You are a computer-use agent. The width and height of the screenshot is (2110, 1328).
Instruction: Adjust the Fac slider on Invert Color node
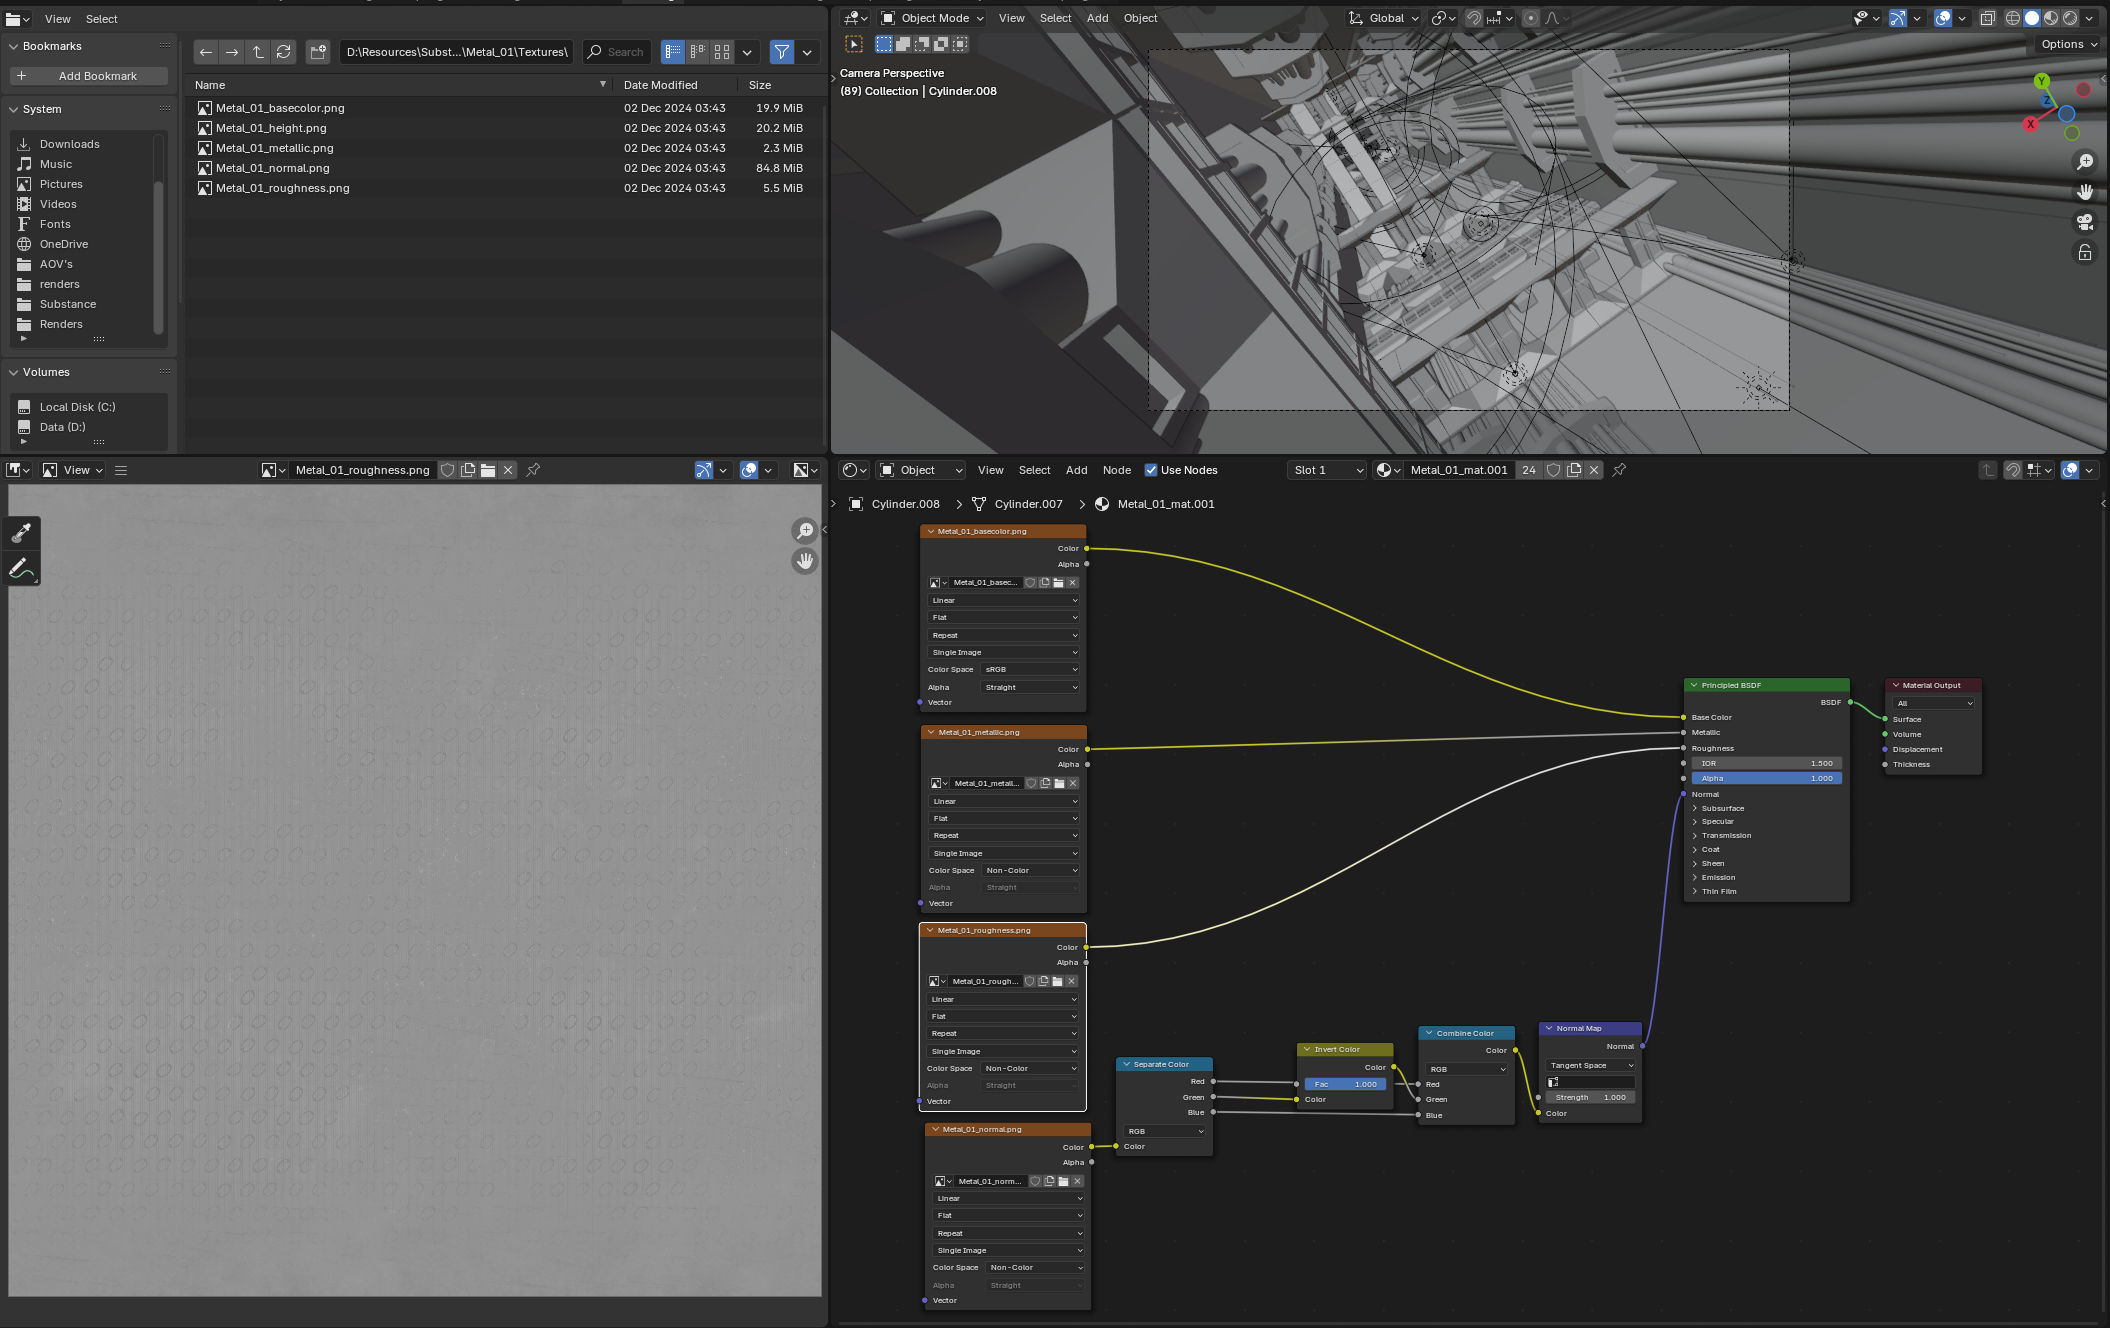coord(1345,1084)
